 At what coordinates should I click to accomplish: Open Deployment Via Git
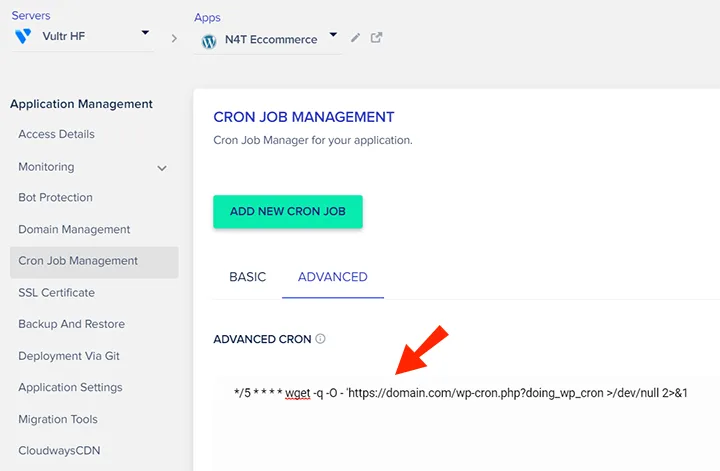click(69, 356)
